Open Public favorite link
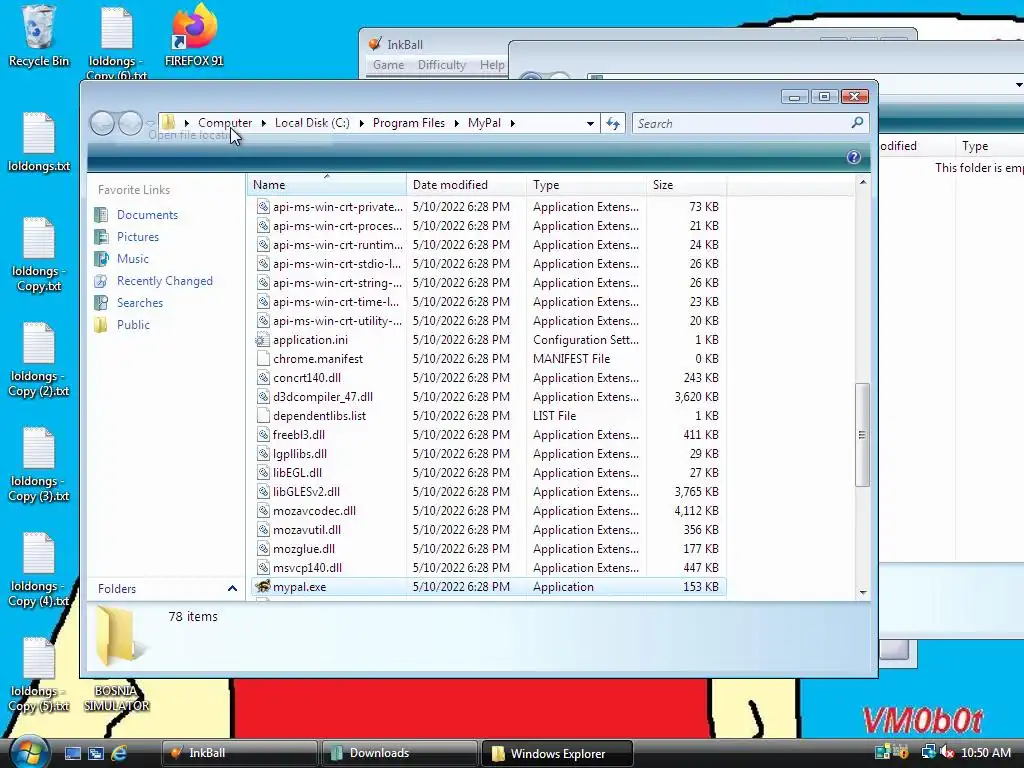Screen dimensions: 1024x768 [133, 325]
